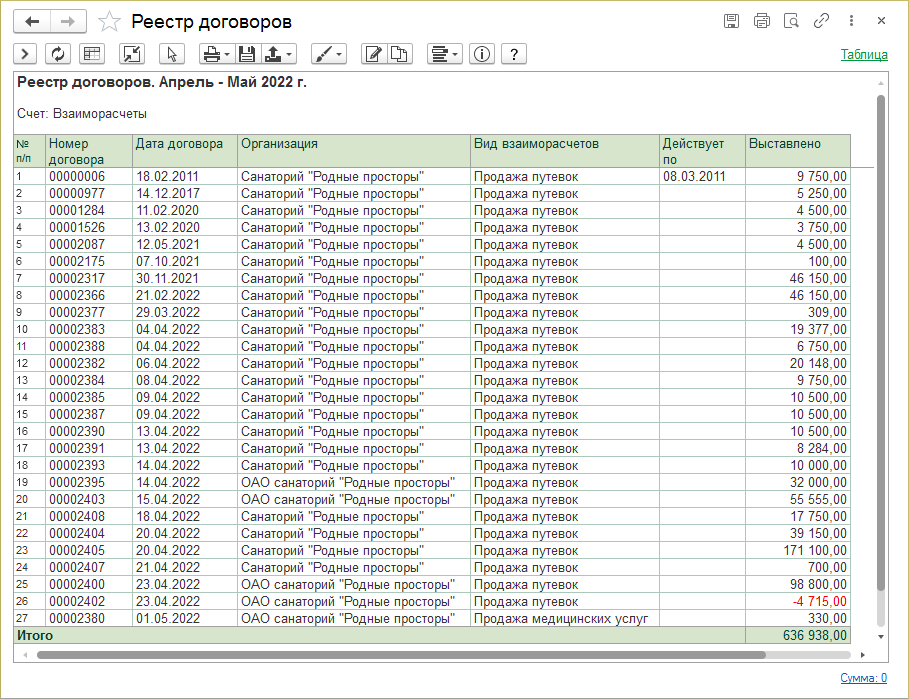Click the Таблица link
Viewport: 909px width, 699px height.
tap(863, 55)
